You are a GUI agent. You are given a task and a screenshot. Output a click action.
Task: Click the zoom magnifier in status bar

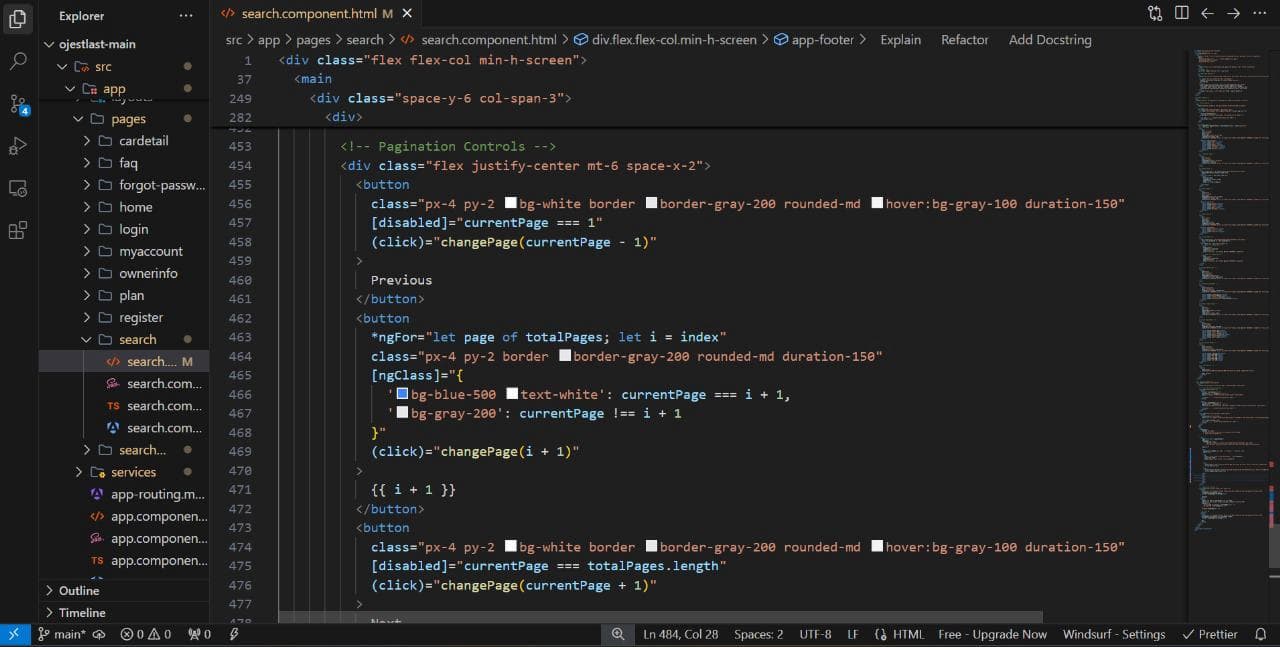[x=618, y=634]
